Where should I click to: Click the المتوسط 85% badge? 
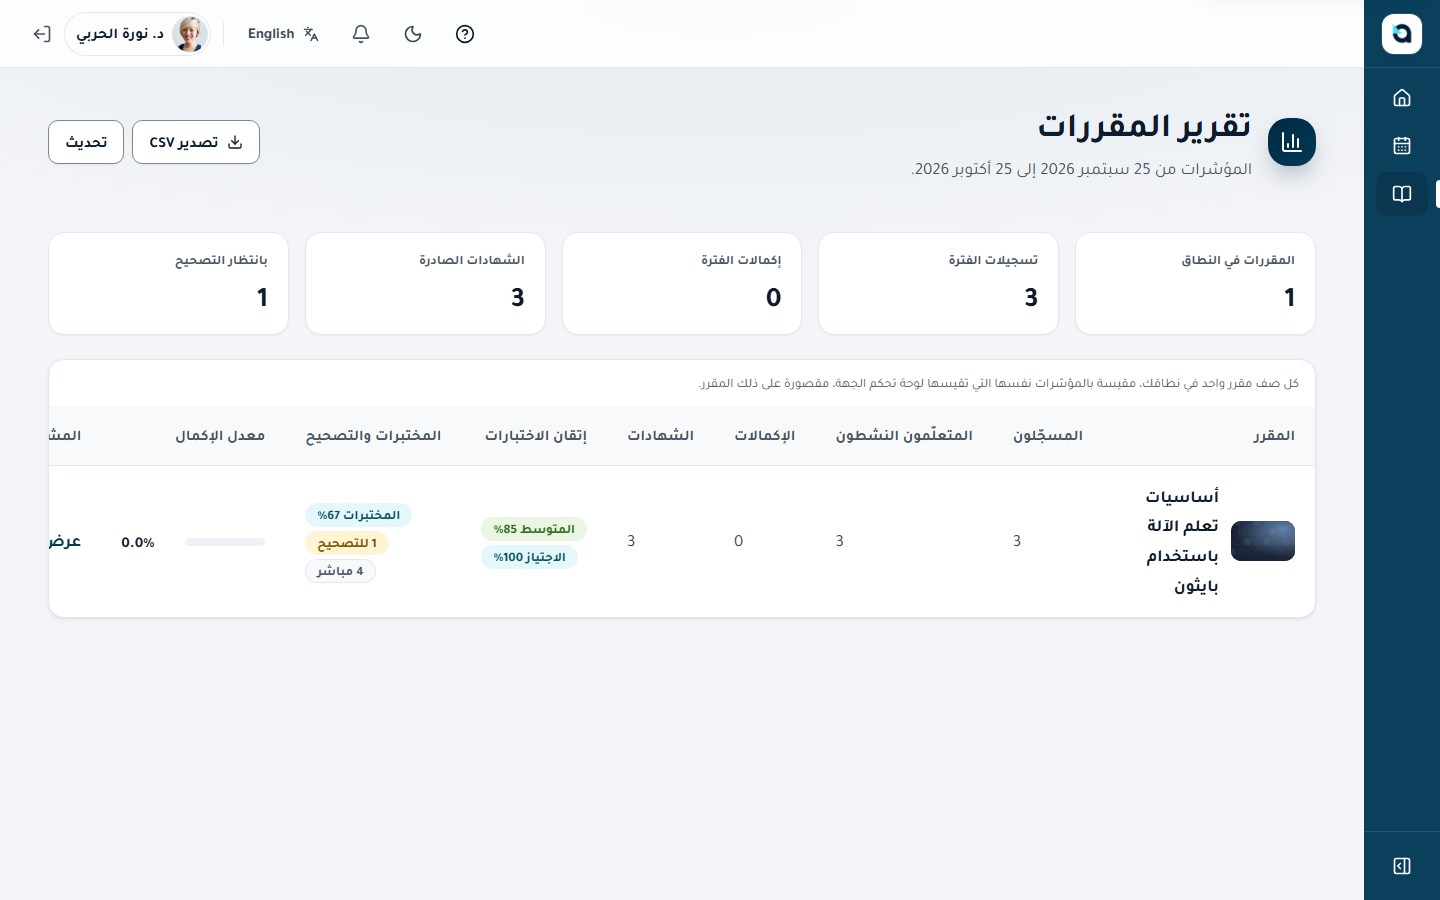(x=534, y=529)
